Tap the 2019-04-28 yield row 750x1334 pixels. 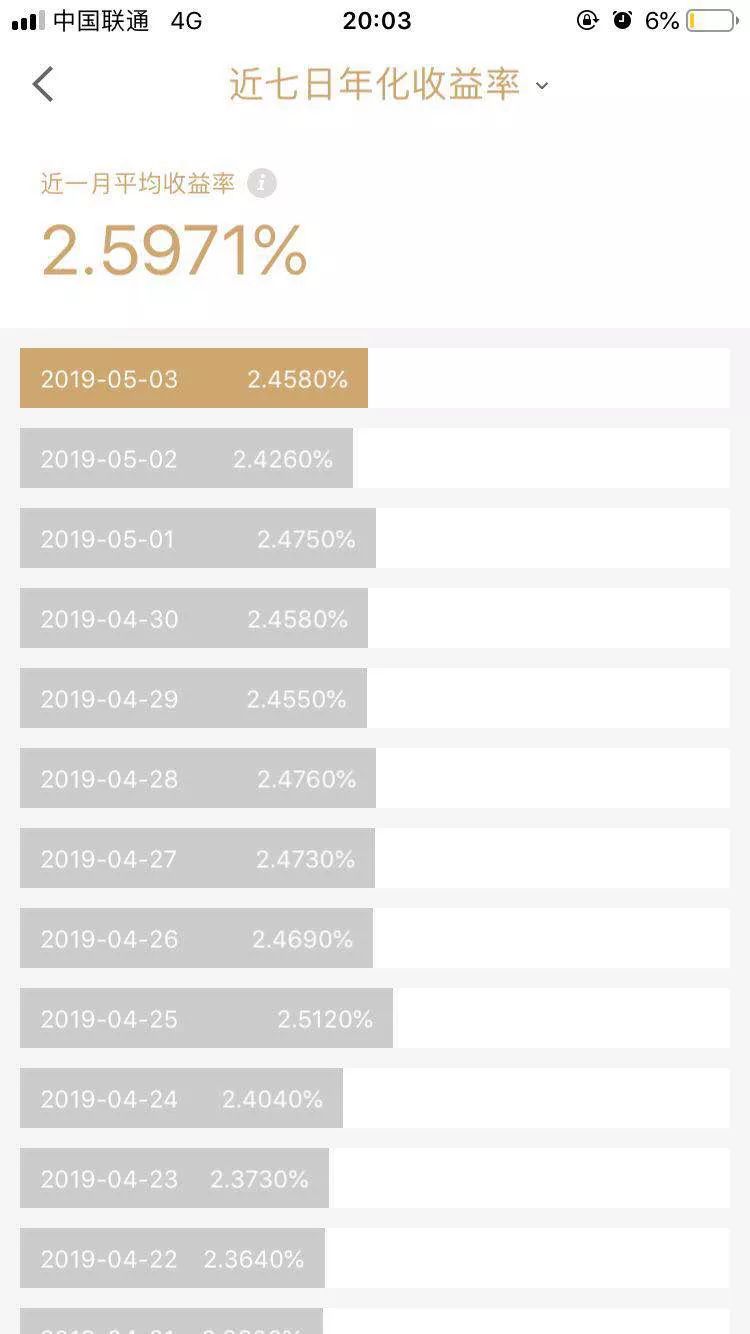pos(198,778)
